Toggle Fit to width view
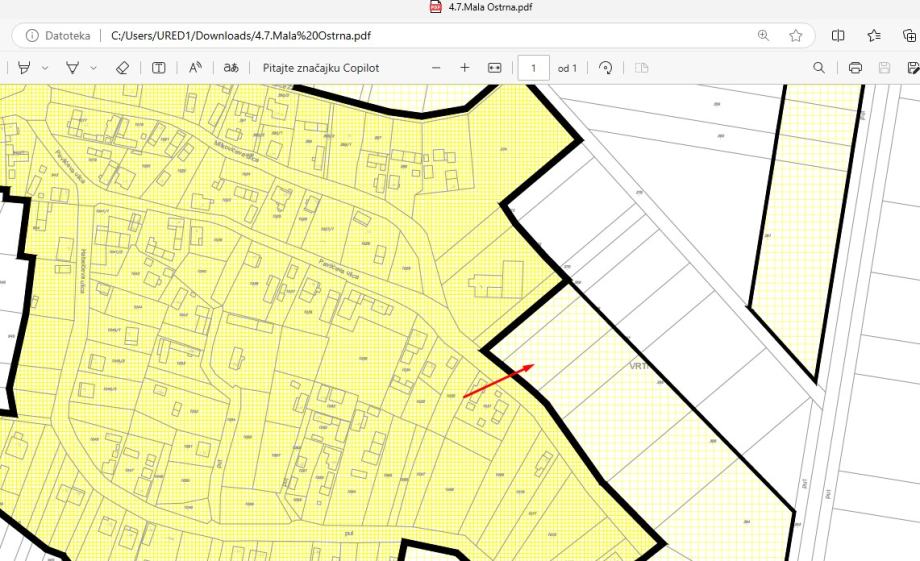 494,68
